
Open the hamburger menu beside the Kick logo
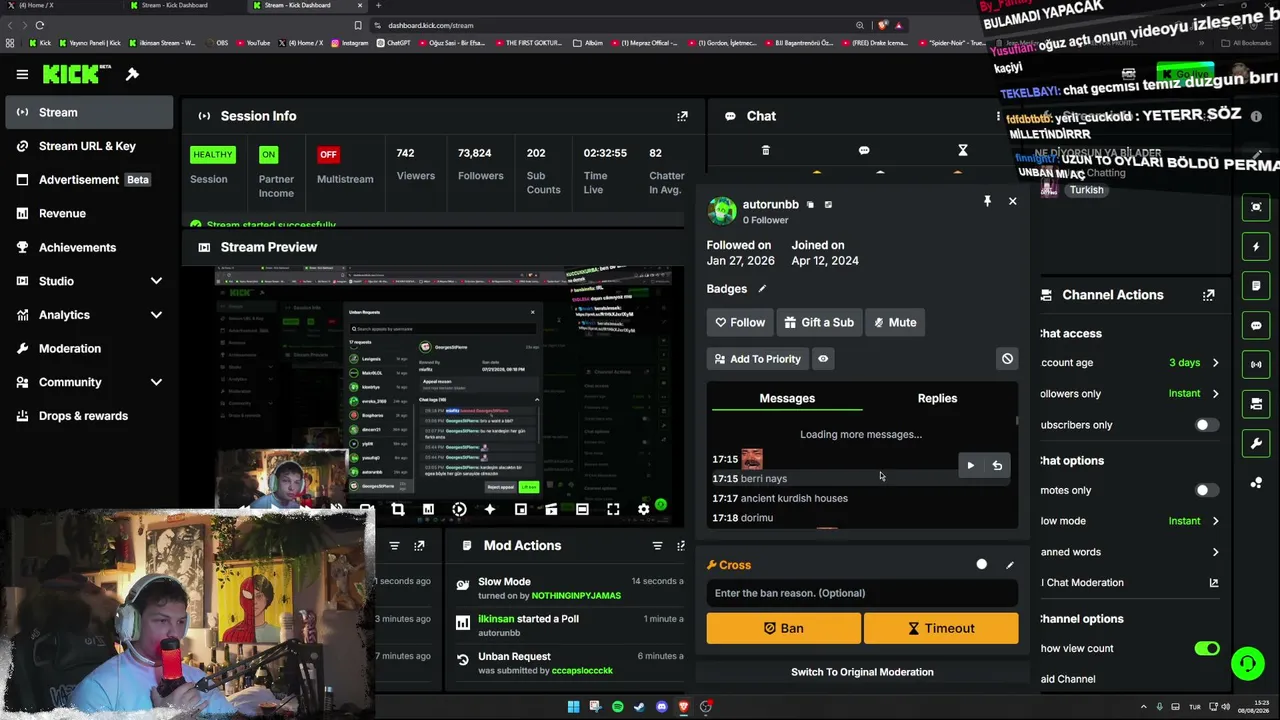pos(22,74)
